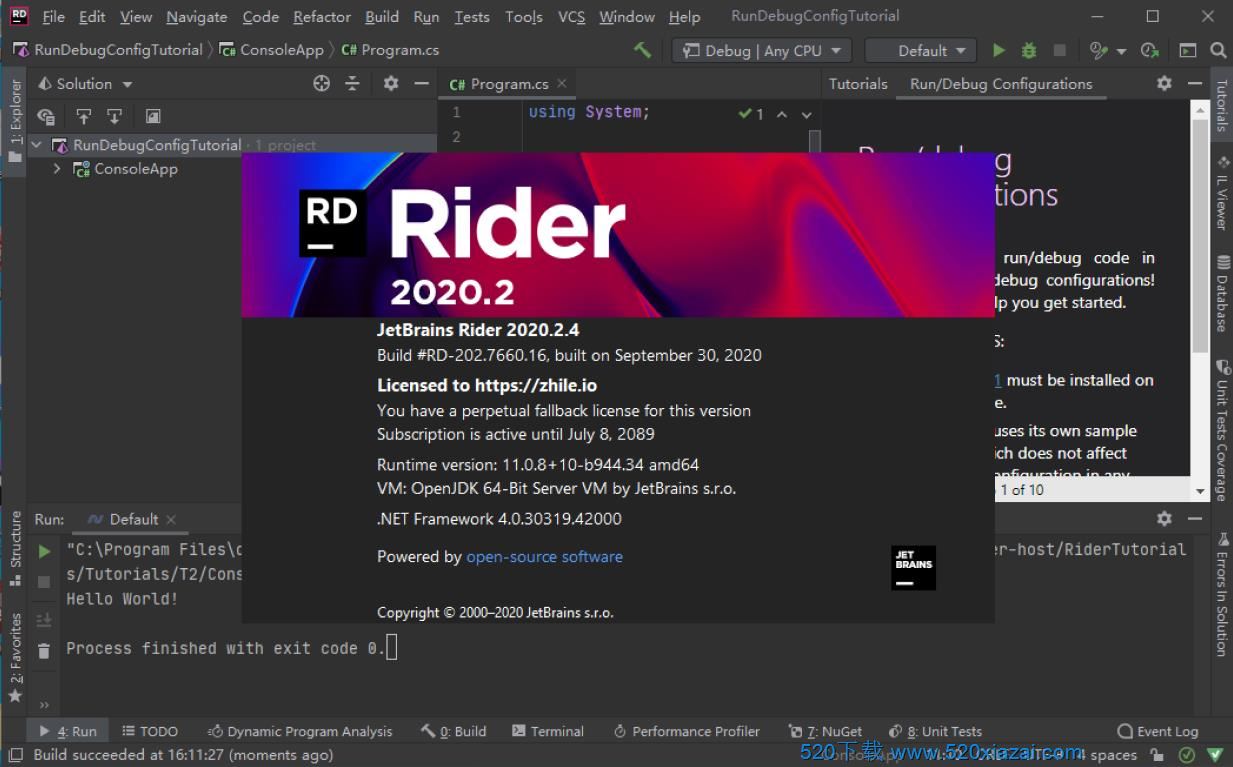
Task: Open the TODO tool window
Action: (150, 731)
